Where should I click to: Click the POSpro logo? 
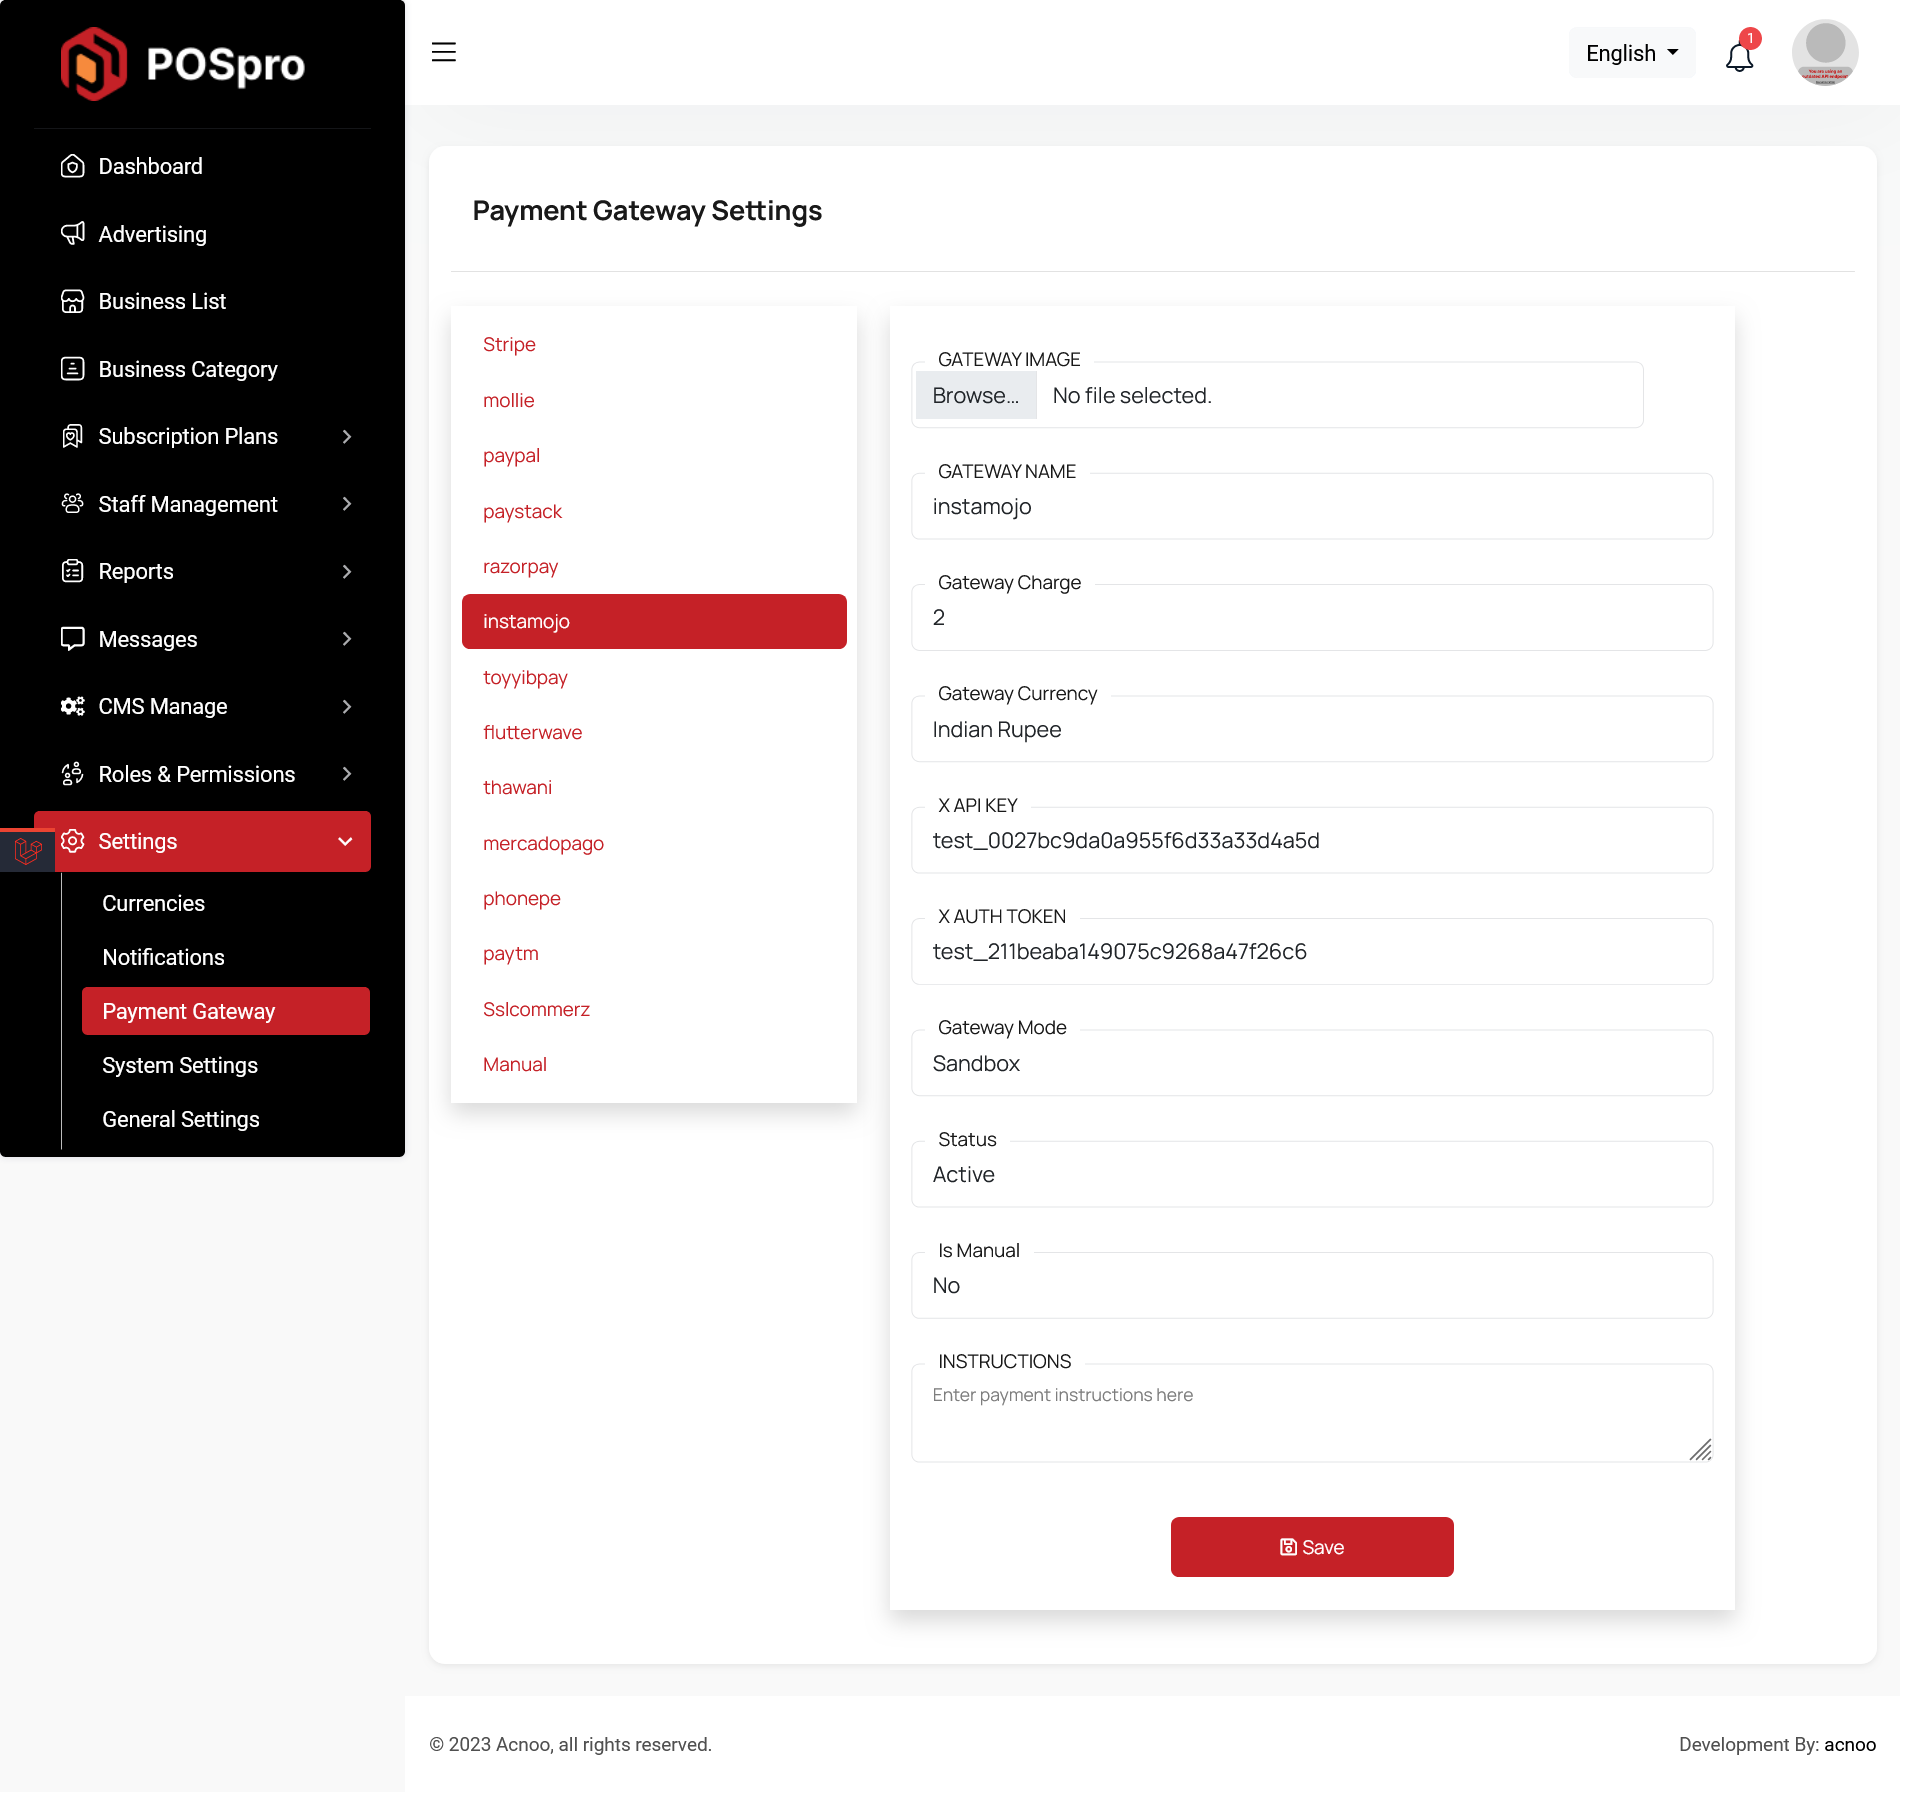(183, 64)
